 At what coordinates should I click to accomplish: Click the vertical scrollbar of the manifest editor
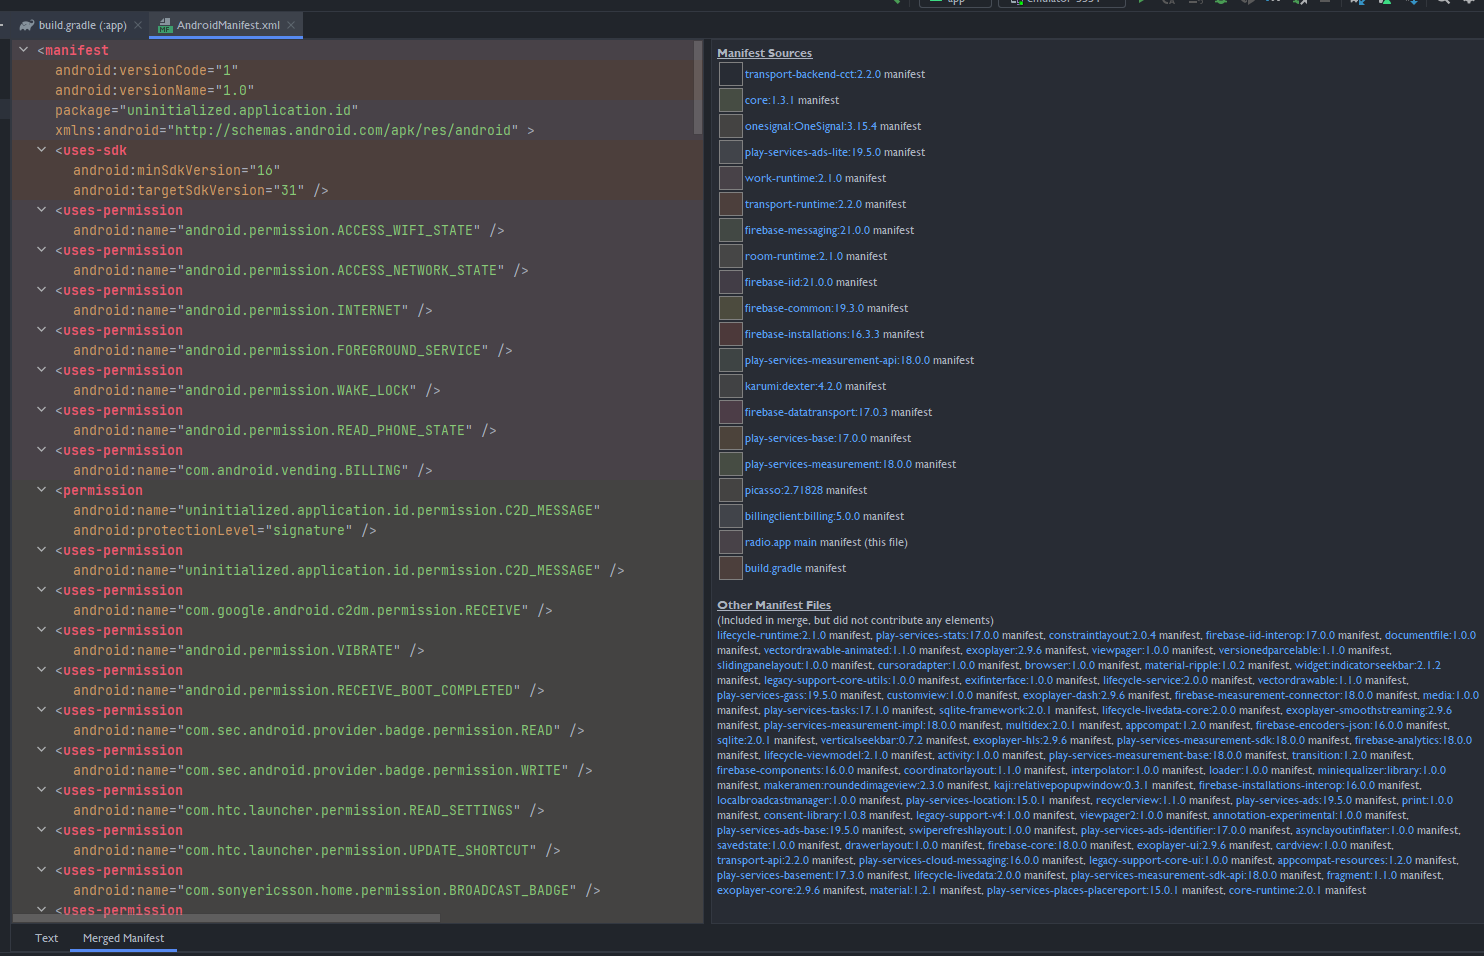(x=698, y=88)
